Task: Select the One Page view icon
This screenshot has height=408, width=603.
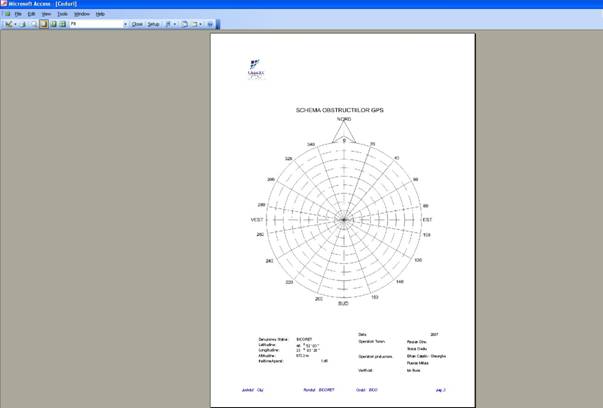Action: coord(43,23)
